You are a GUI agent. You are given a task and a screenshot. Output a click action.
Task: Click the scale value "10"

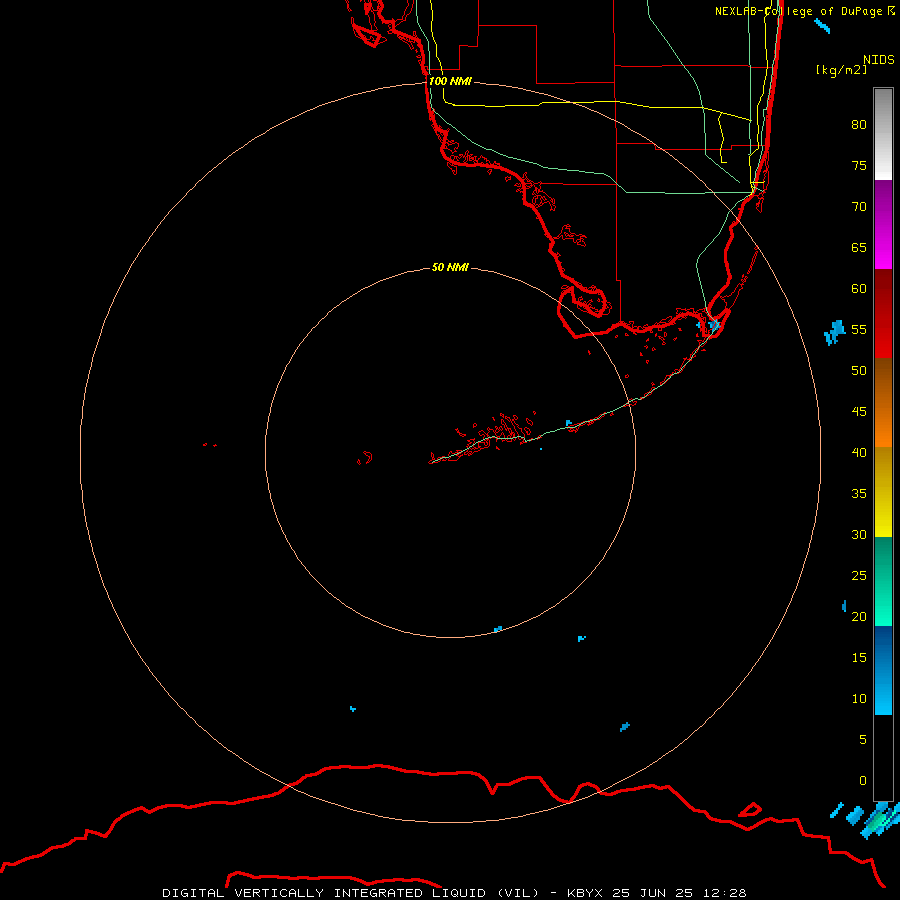859,699
